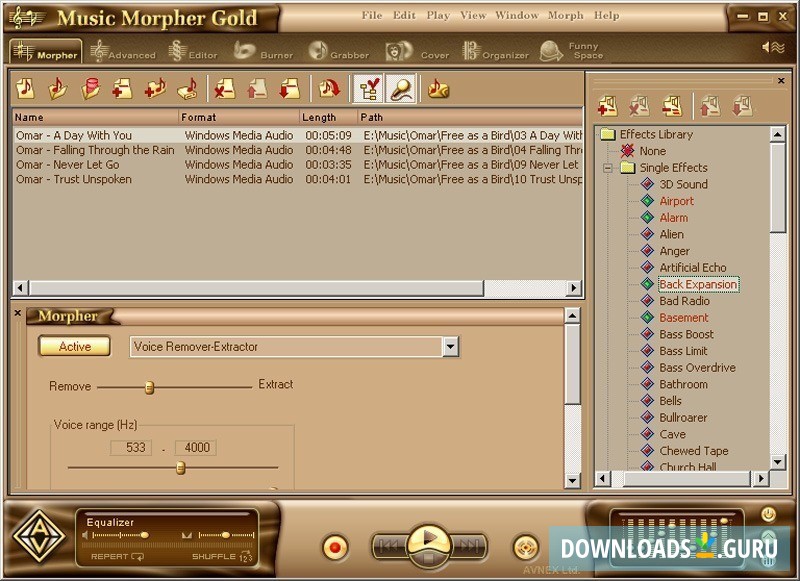This screenshot has width=800, height=581.
Task: Add folder using the red-plus note-folder icon
Action: (155, 89)
